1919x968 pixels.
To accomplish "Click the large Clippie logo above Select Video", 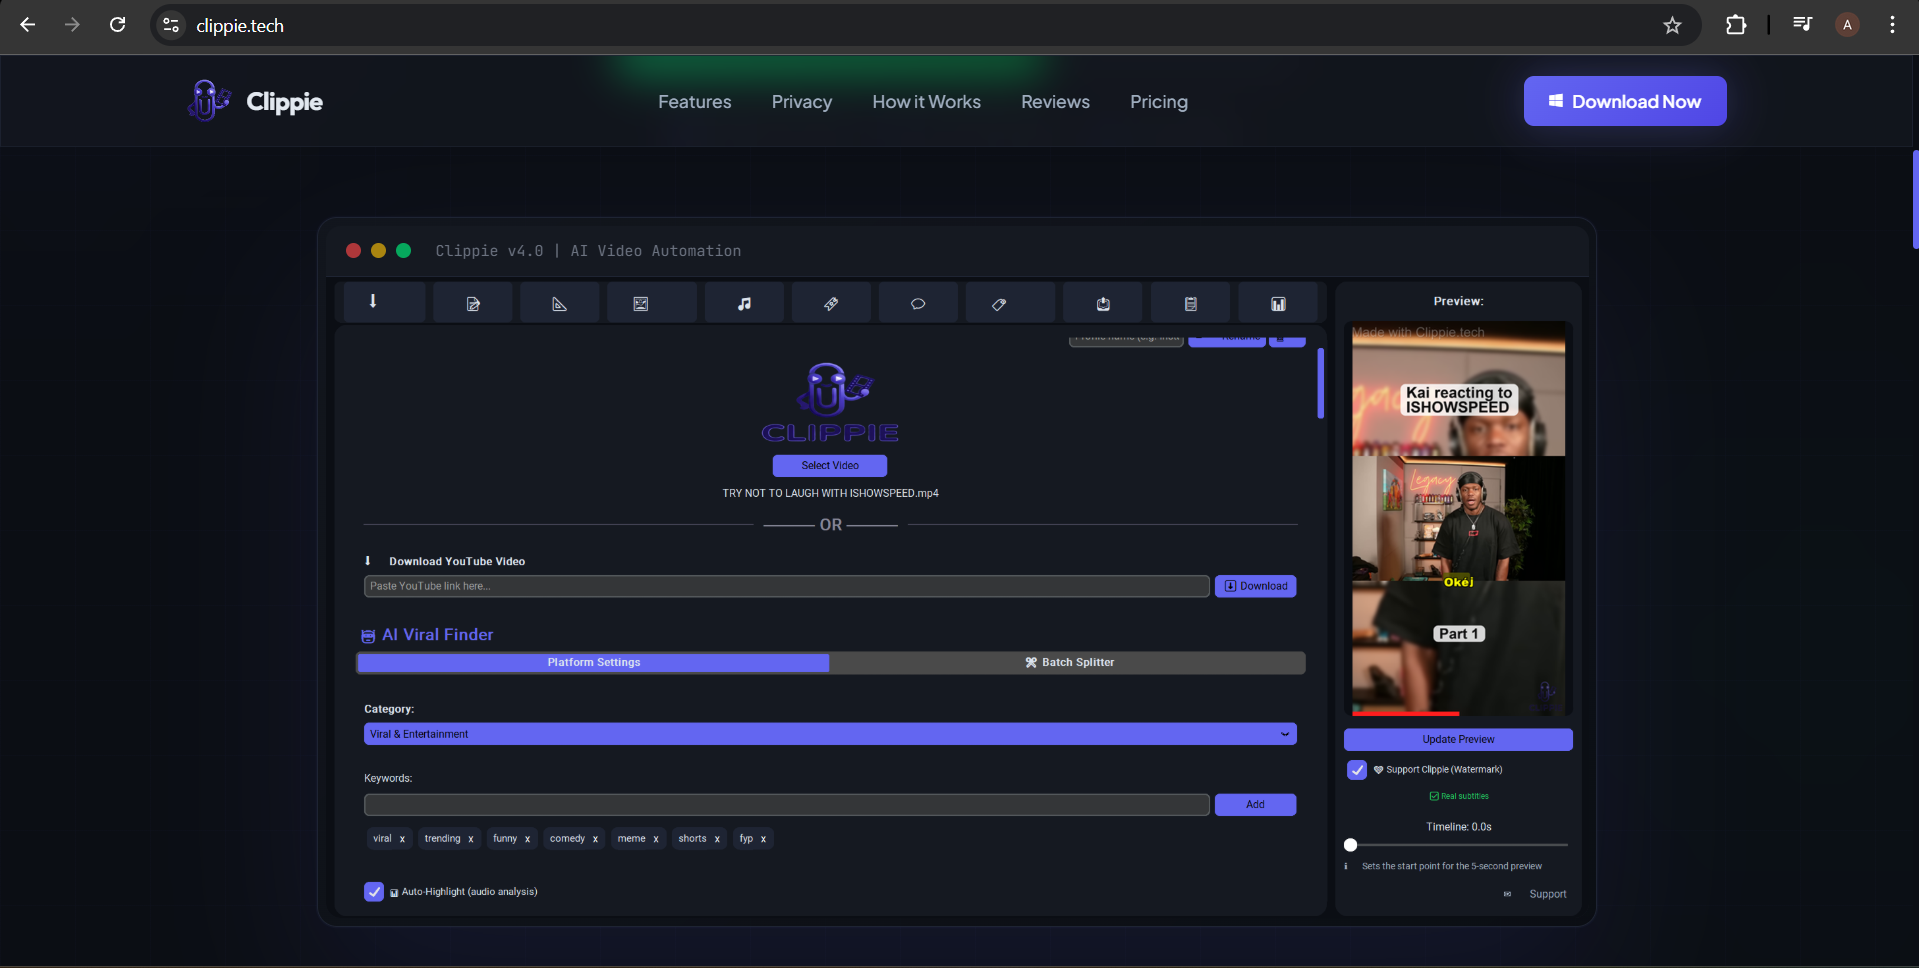I will pos(830,402).
